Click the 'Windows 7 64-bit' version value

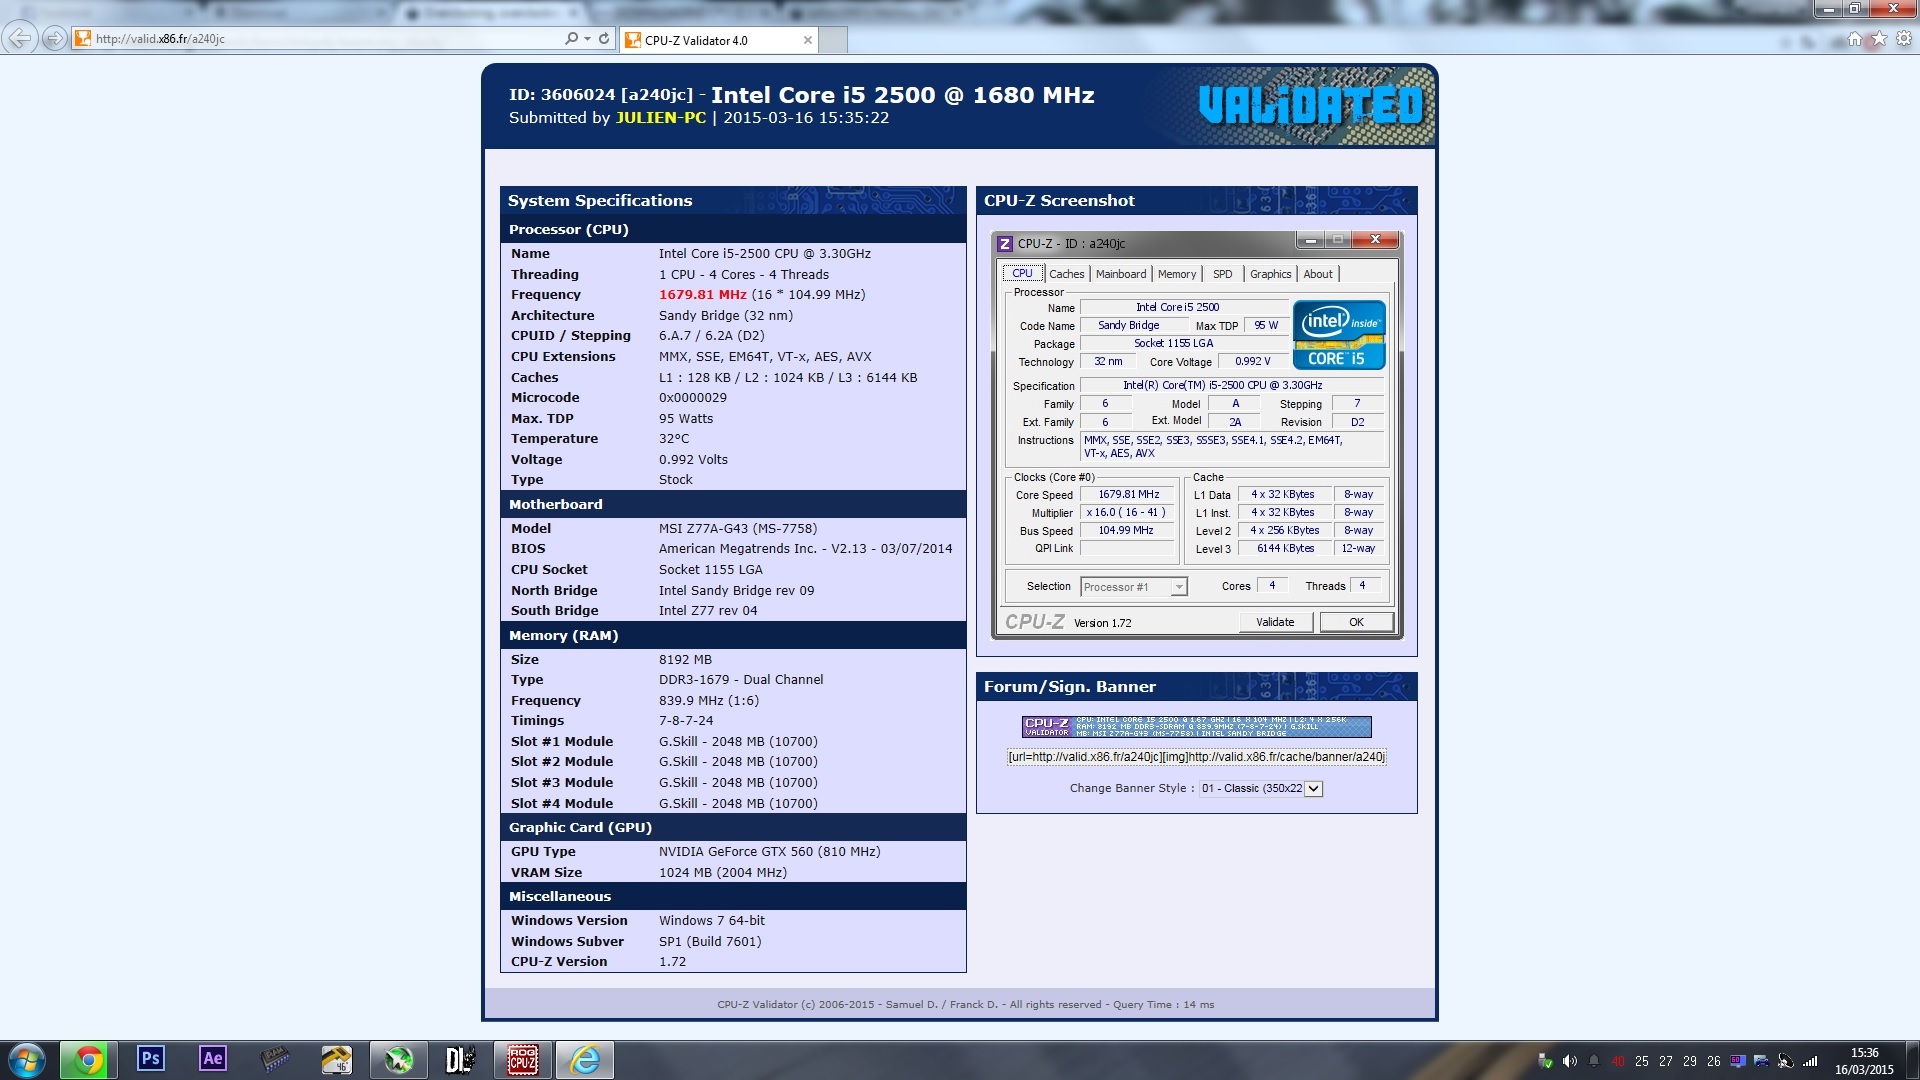pyautogui.click(x=711, y=921)
